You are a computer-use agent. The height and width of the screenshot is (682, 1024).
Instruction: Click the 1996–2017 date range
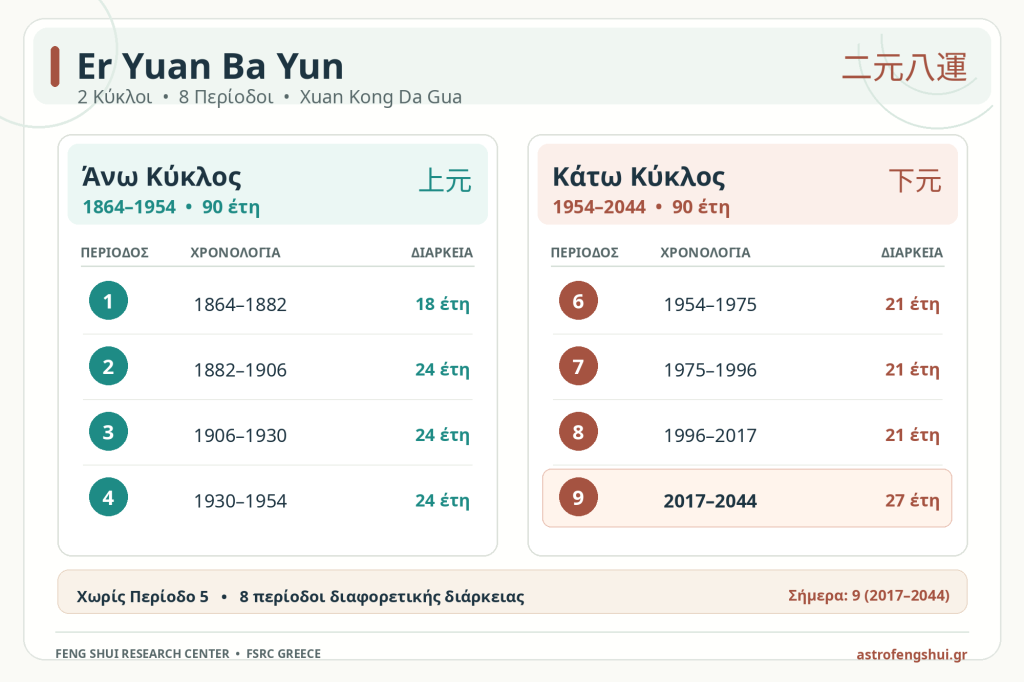[x=710, y=435]
